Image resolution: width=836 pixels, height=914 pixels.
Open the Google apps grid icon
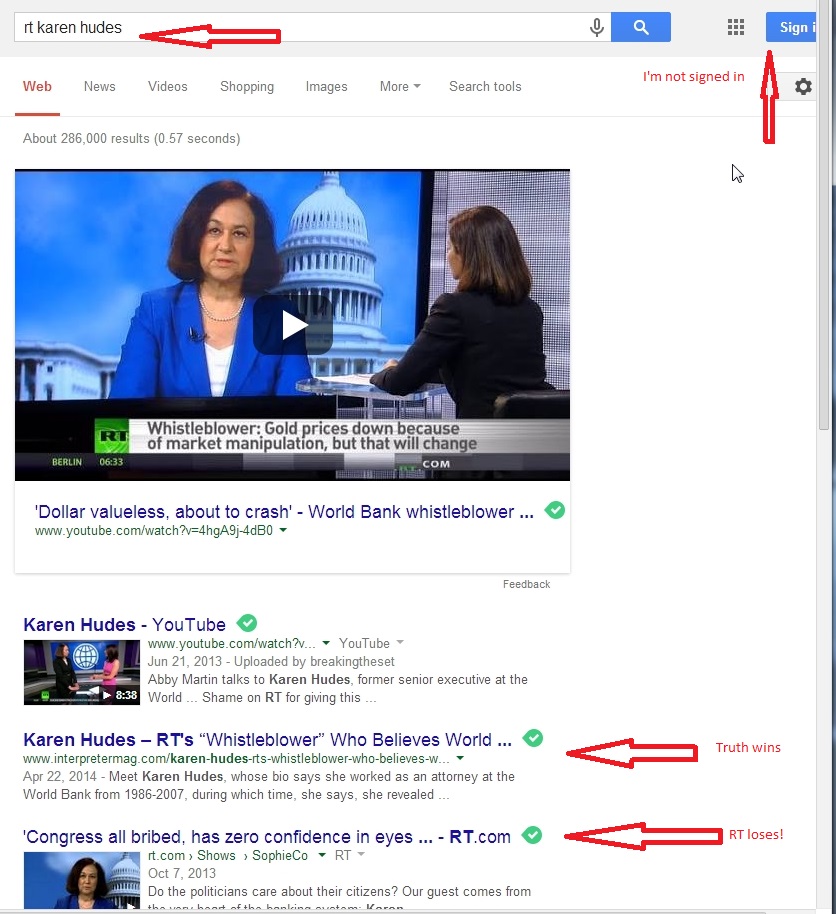pyautogui.click(x=736, y=28)
